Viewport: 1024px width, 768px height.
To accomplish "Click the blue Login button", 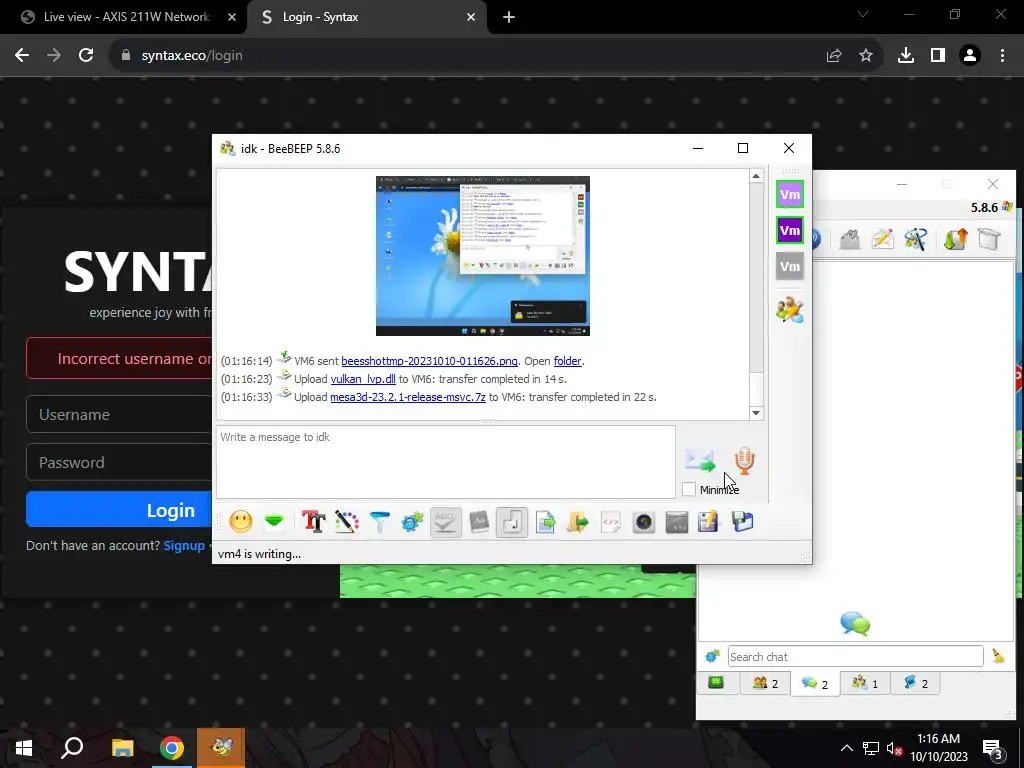I will (120, 509).
